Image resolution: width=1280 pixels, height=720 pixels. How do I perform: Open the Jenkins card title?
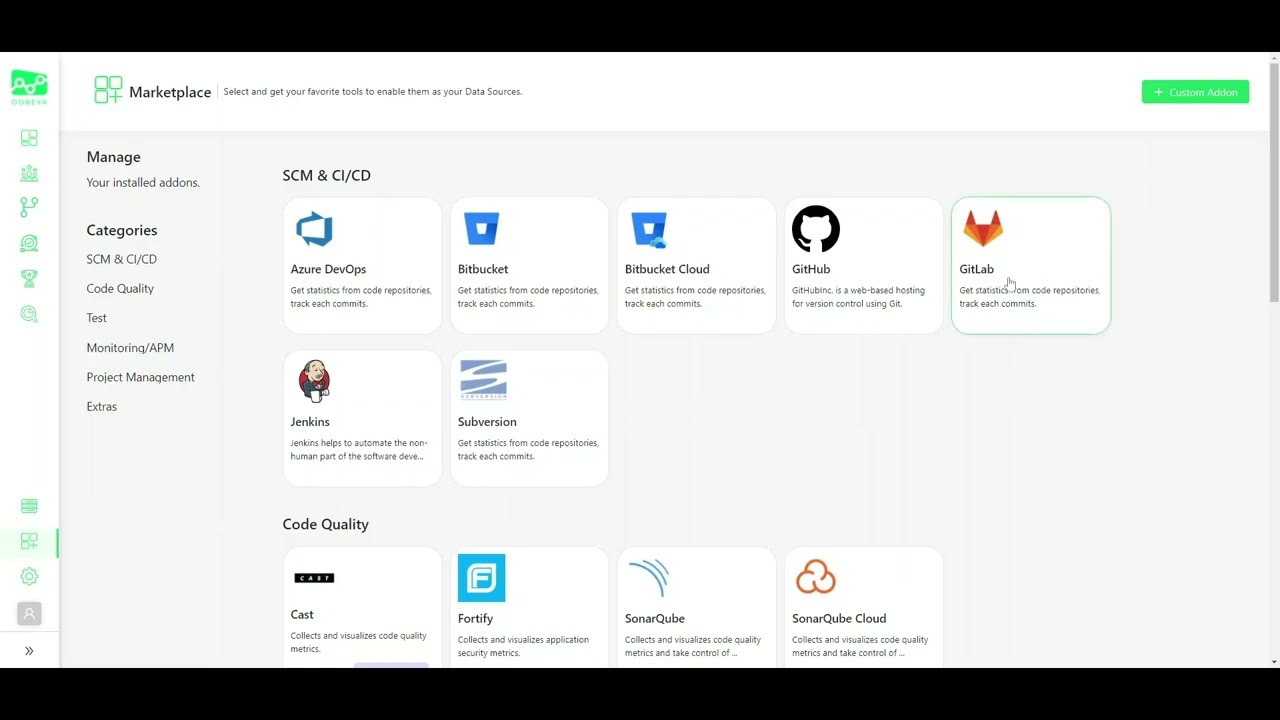310,422
